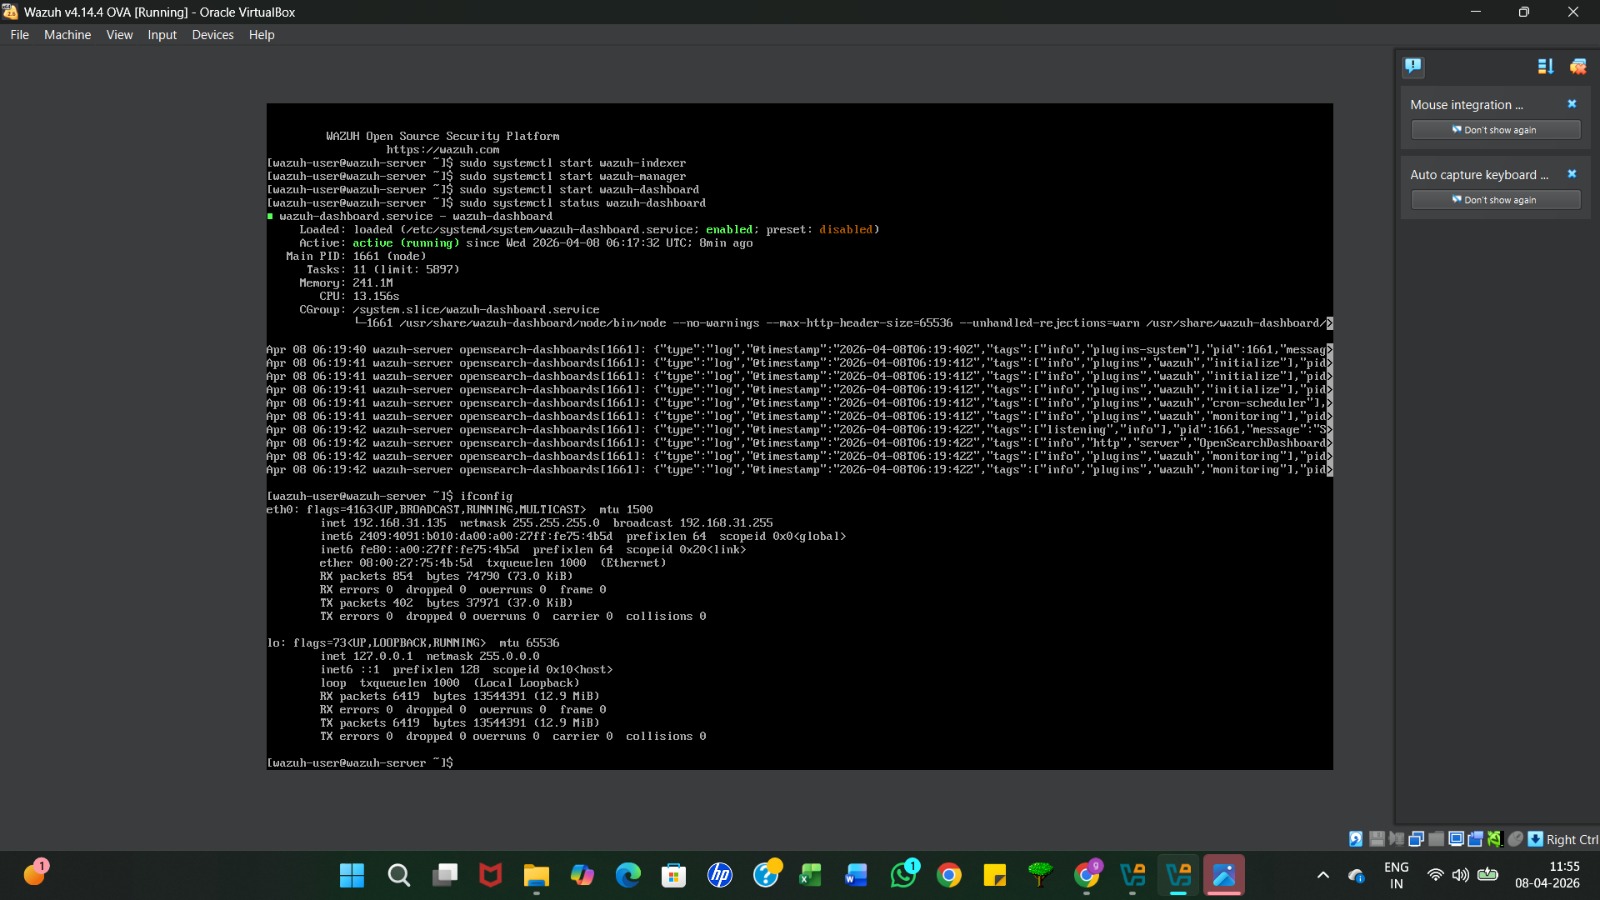Click the OneDrive cloud tray icon
This screenshot has height=900, width=1600.
click(1356, 876)
